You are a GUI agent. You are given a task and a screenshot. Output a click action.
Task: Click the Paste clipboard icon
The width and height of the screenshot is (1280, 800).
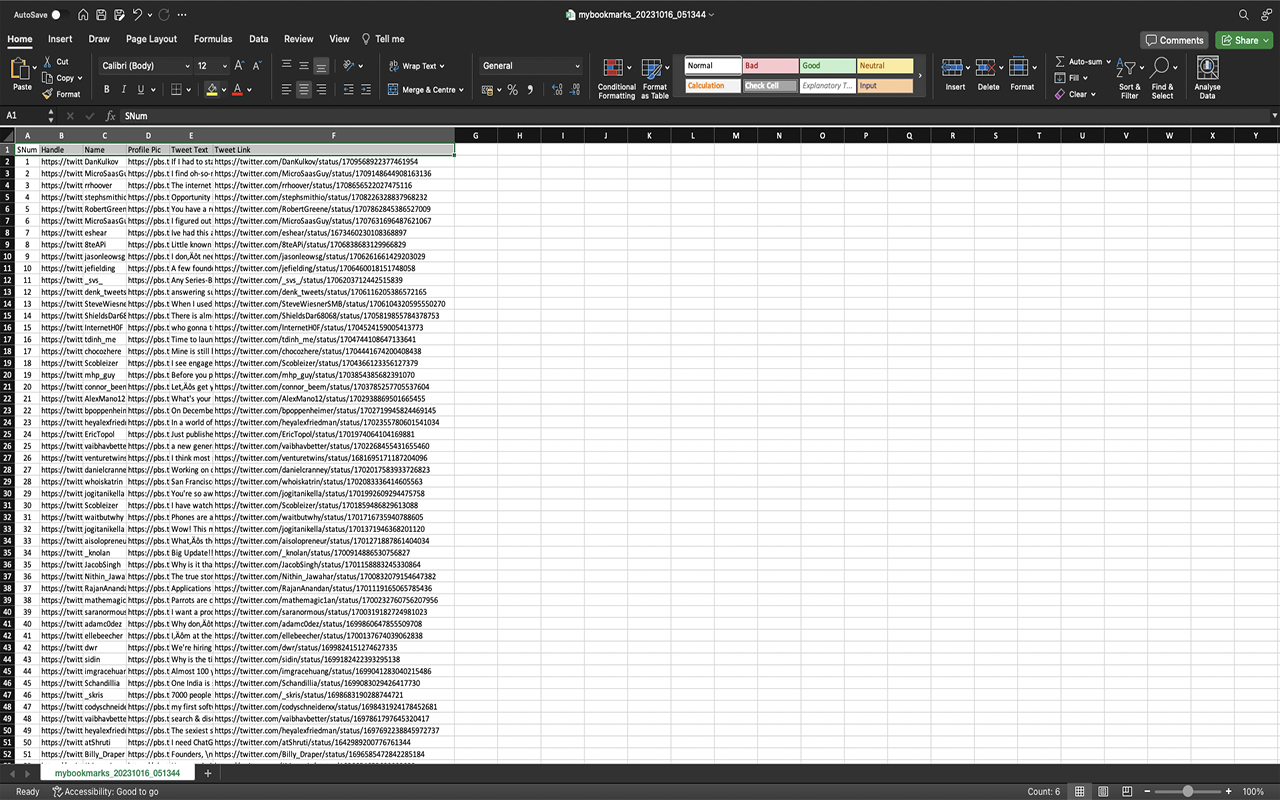(21, 68)
